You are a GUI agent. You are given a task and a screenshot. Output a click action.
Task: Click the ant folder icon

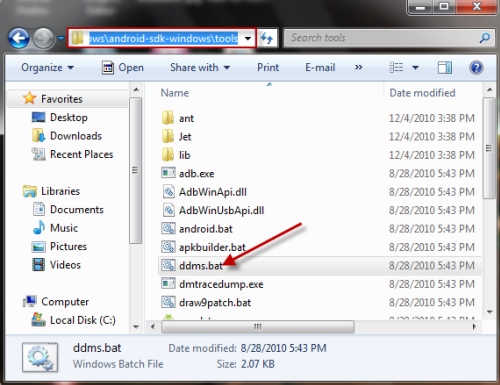click(x=168, y=118)
